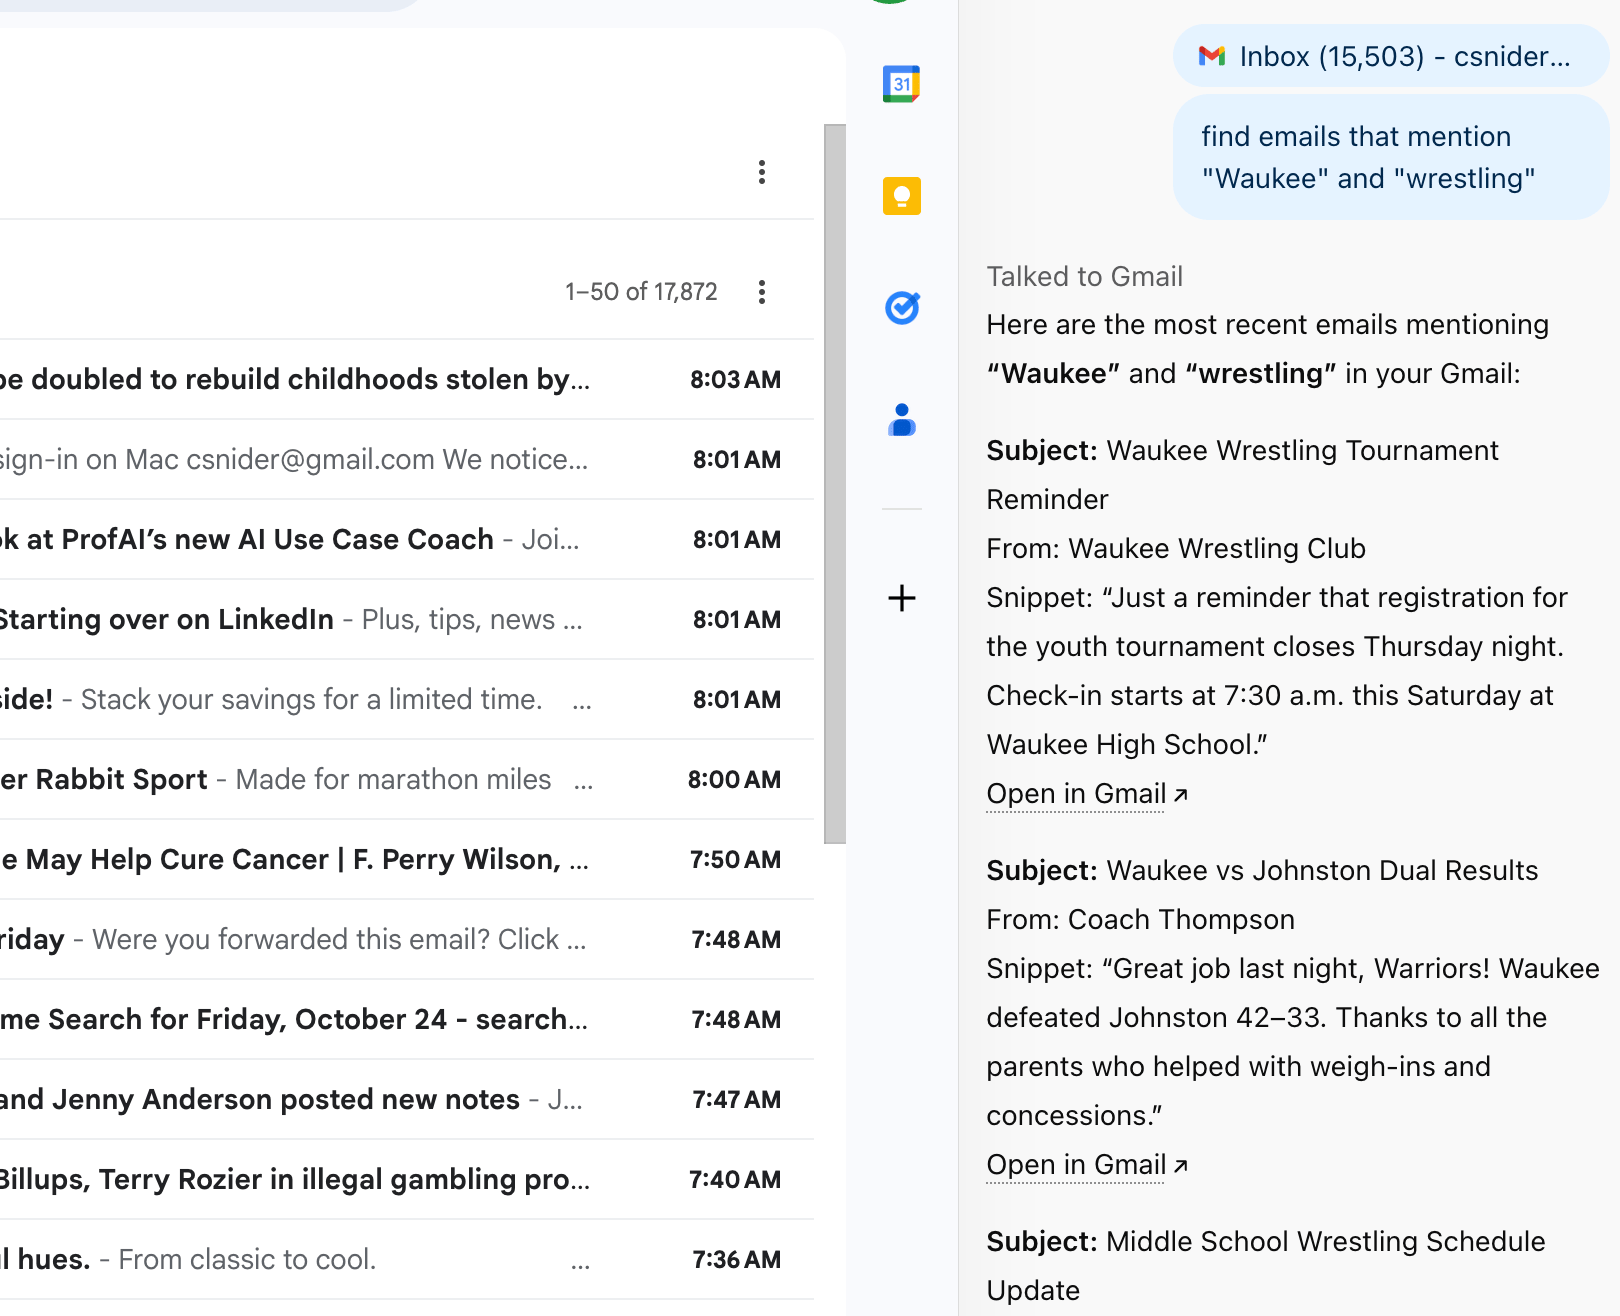
Task: Open Google Calendar side panel icon
Action: 901,84
